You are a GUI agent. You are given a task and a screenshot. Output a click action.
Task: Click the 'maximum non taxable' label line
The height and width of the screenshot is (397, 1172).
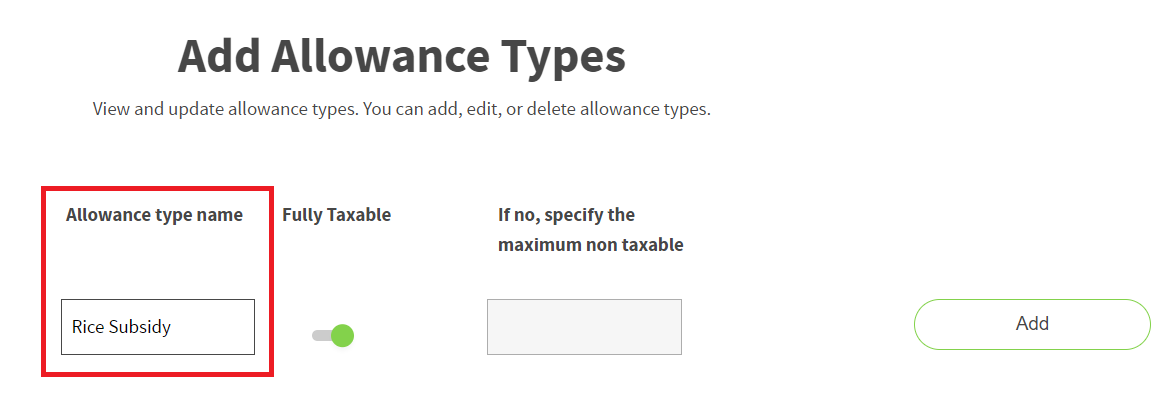[590, 245]
